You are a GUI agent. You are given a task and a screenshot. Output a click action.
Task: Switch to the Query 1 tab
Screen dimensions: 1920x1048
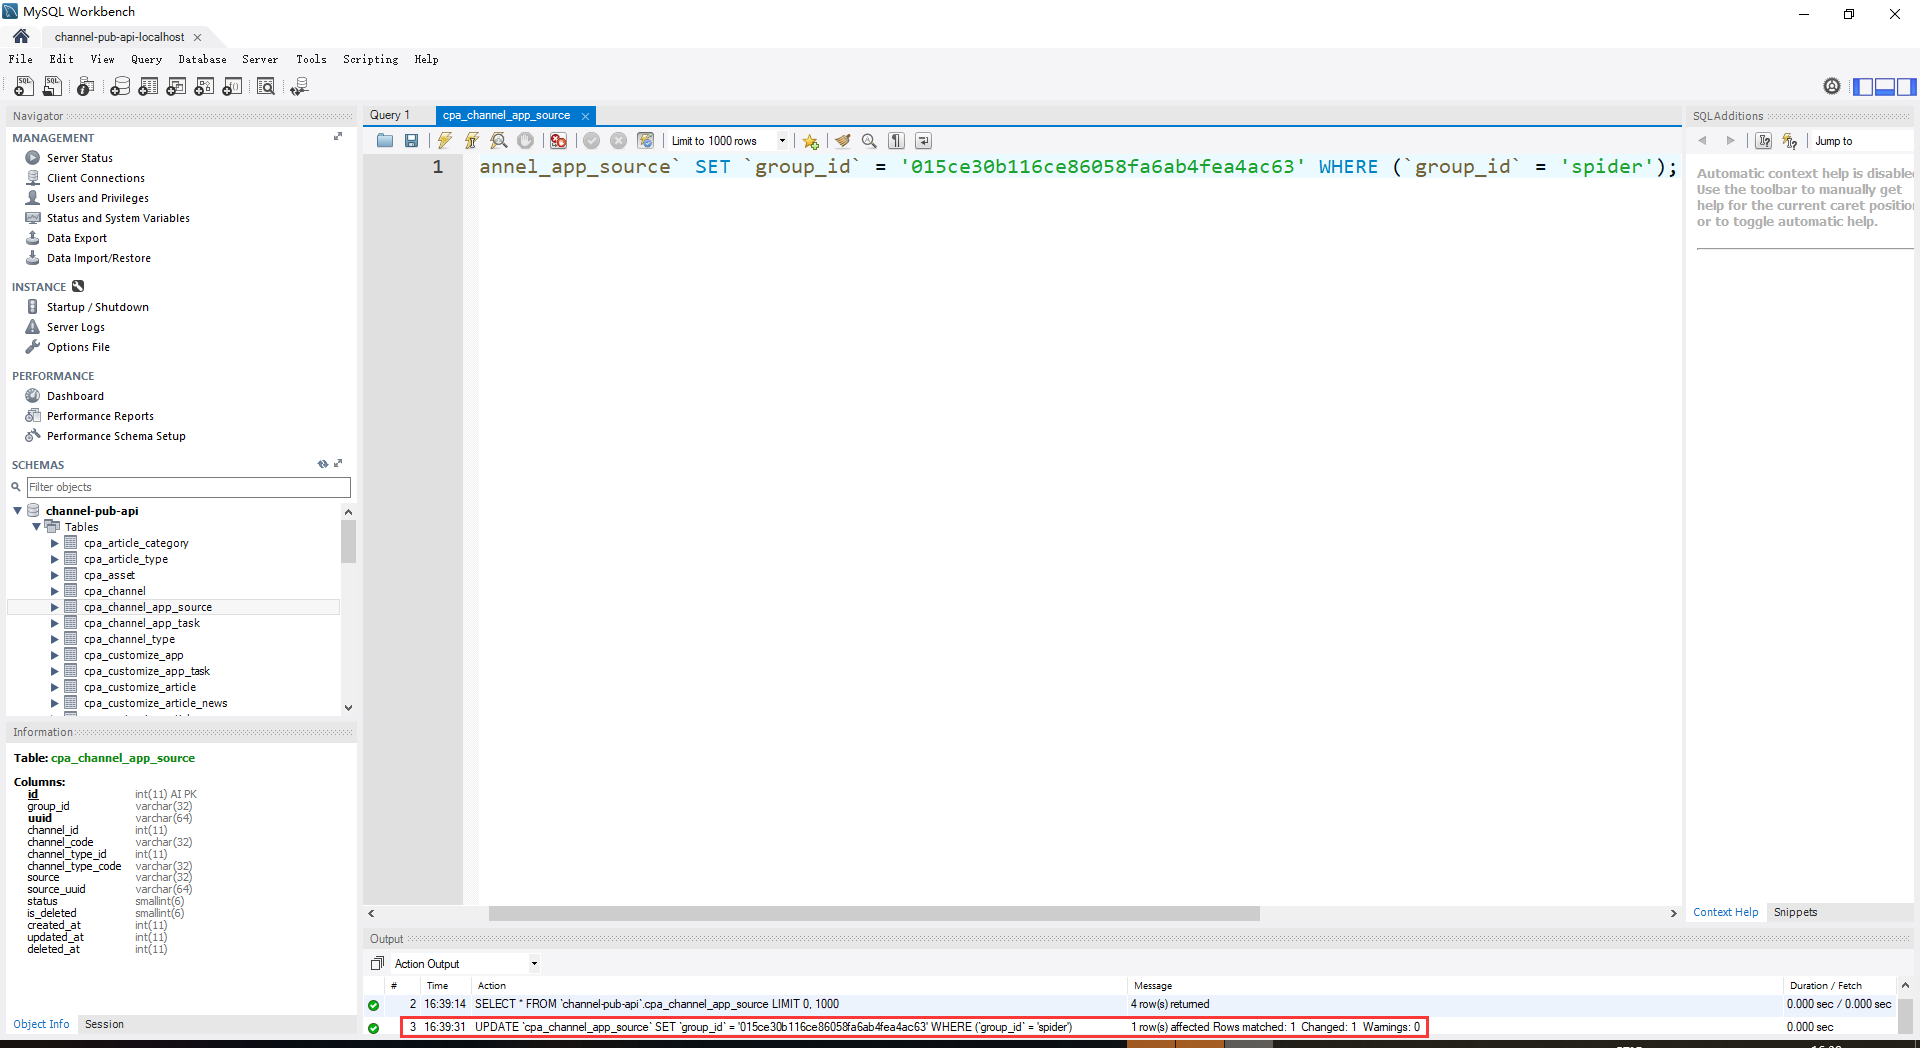[390, 115]
